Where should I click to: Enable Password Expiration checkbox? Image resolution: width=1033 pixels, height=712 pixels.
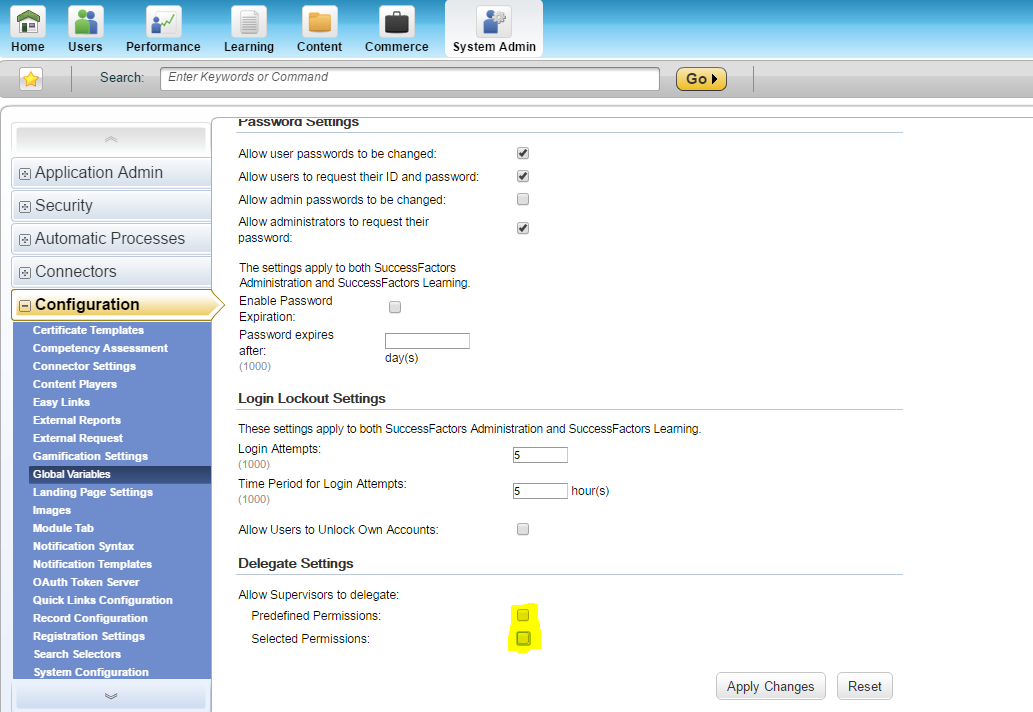(395, 307)
